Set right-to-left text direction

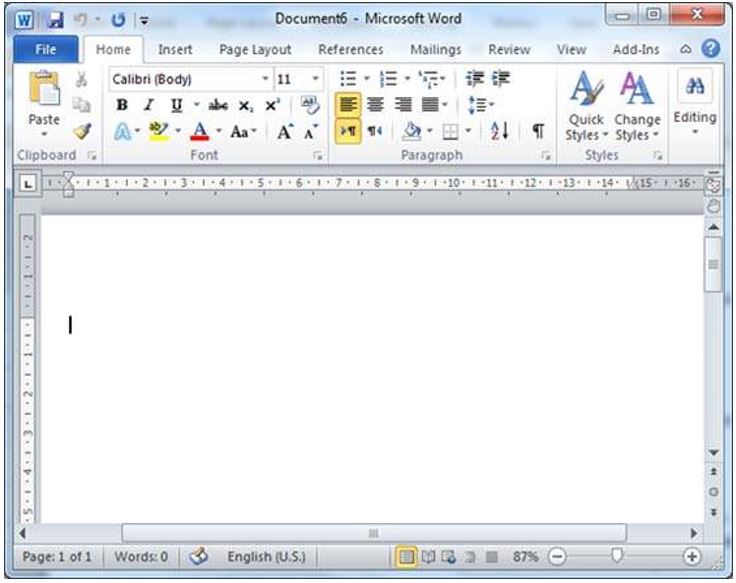[x=375, y=131]
